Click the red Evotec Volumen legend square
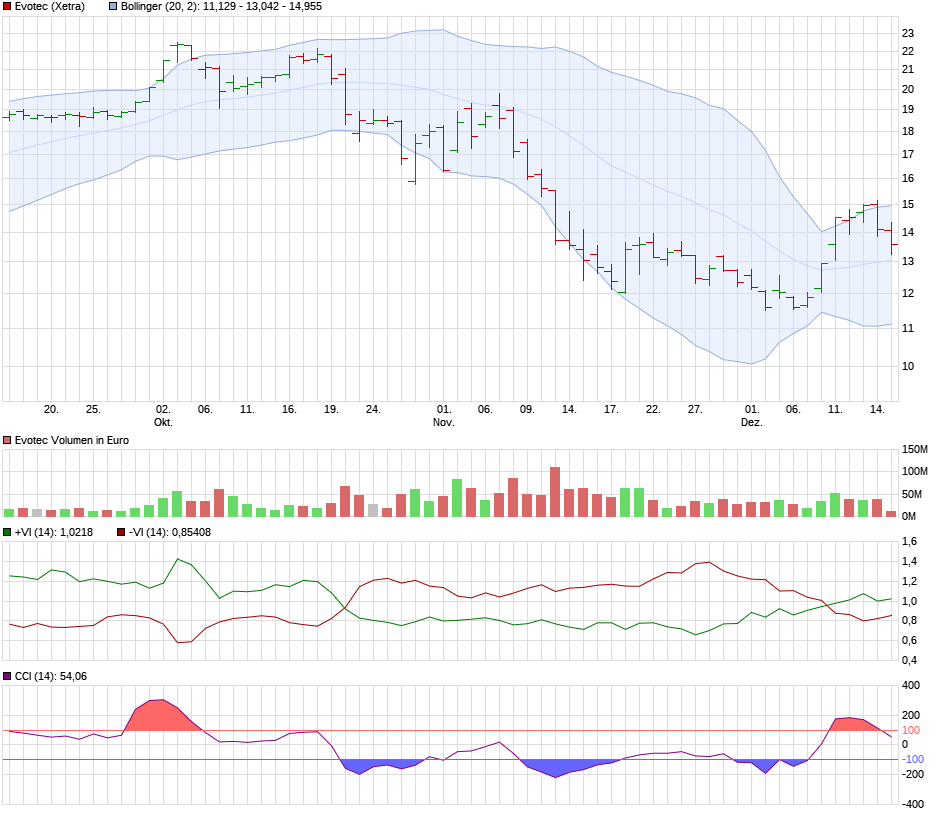940x814 pixels. coord(8,440)
